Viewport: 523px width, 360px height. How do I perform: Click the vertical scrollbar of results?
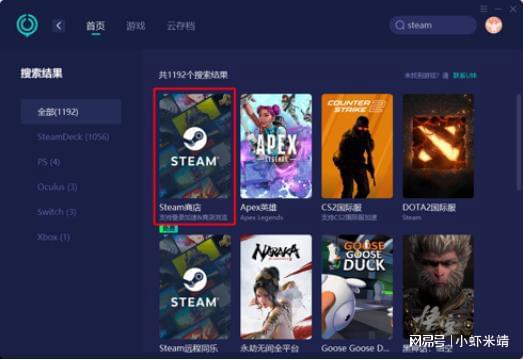point(519,143)
